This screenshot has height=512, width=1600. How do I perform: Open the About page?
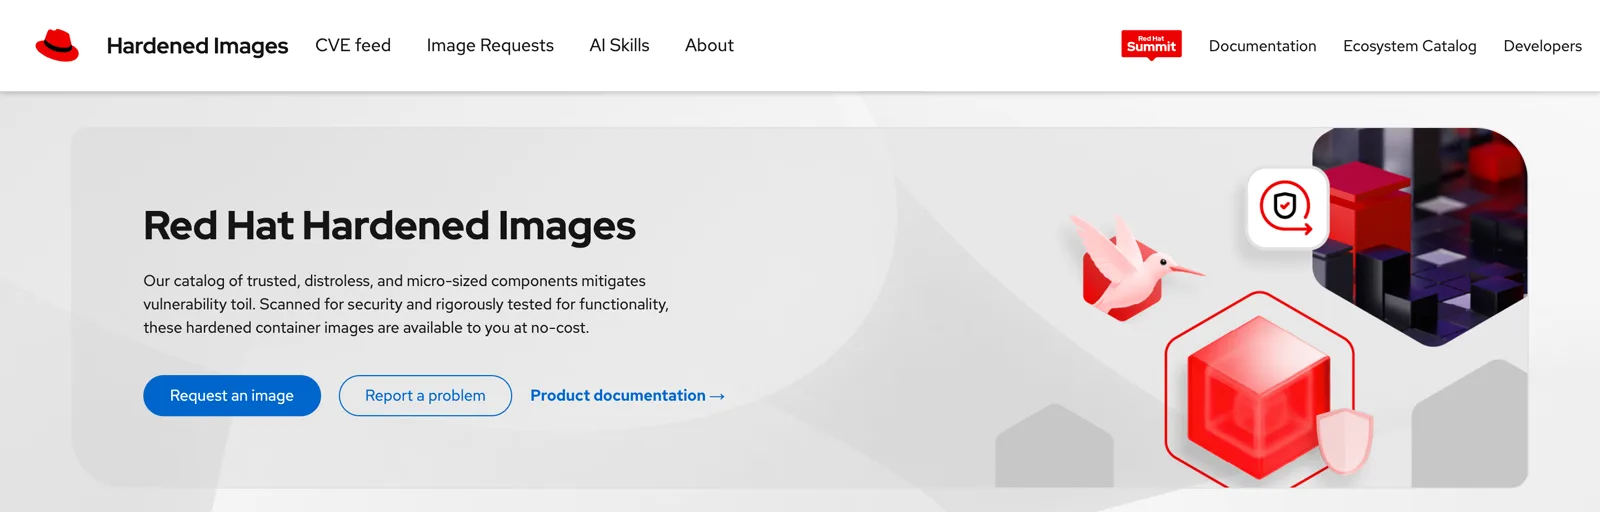pyautogui.click(x=709, y=45)
